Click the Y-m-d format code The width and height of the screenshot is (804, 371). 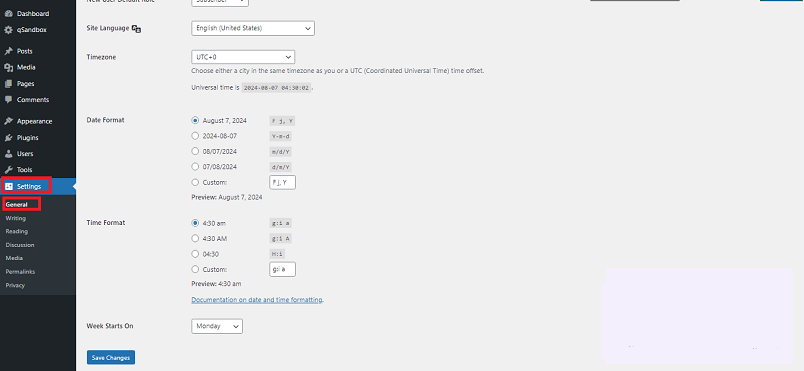coord(281,136)
